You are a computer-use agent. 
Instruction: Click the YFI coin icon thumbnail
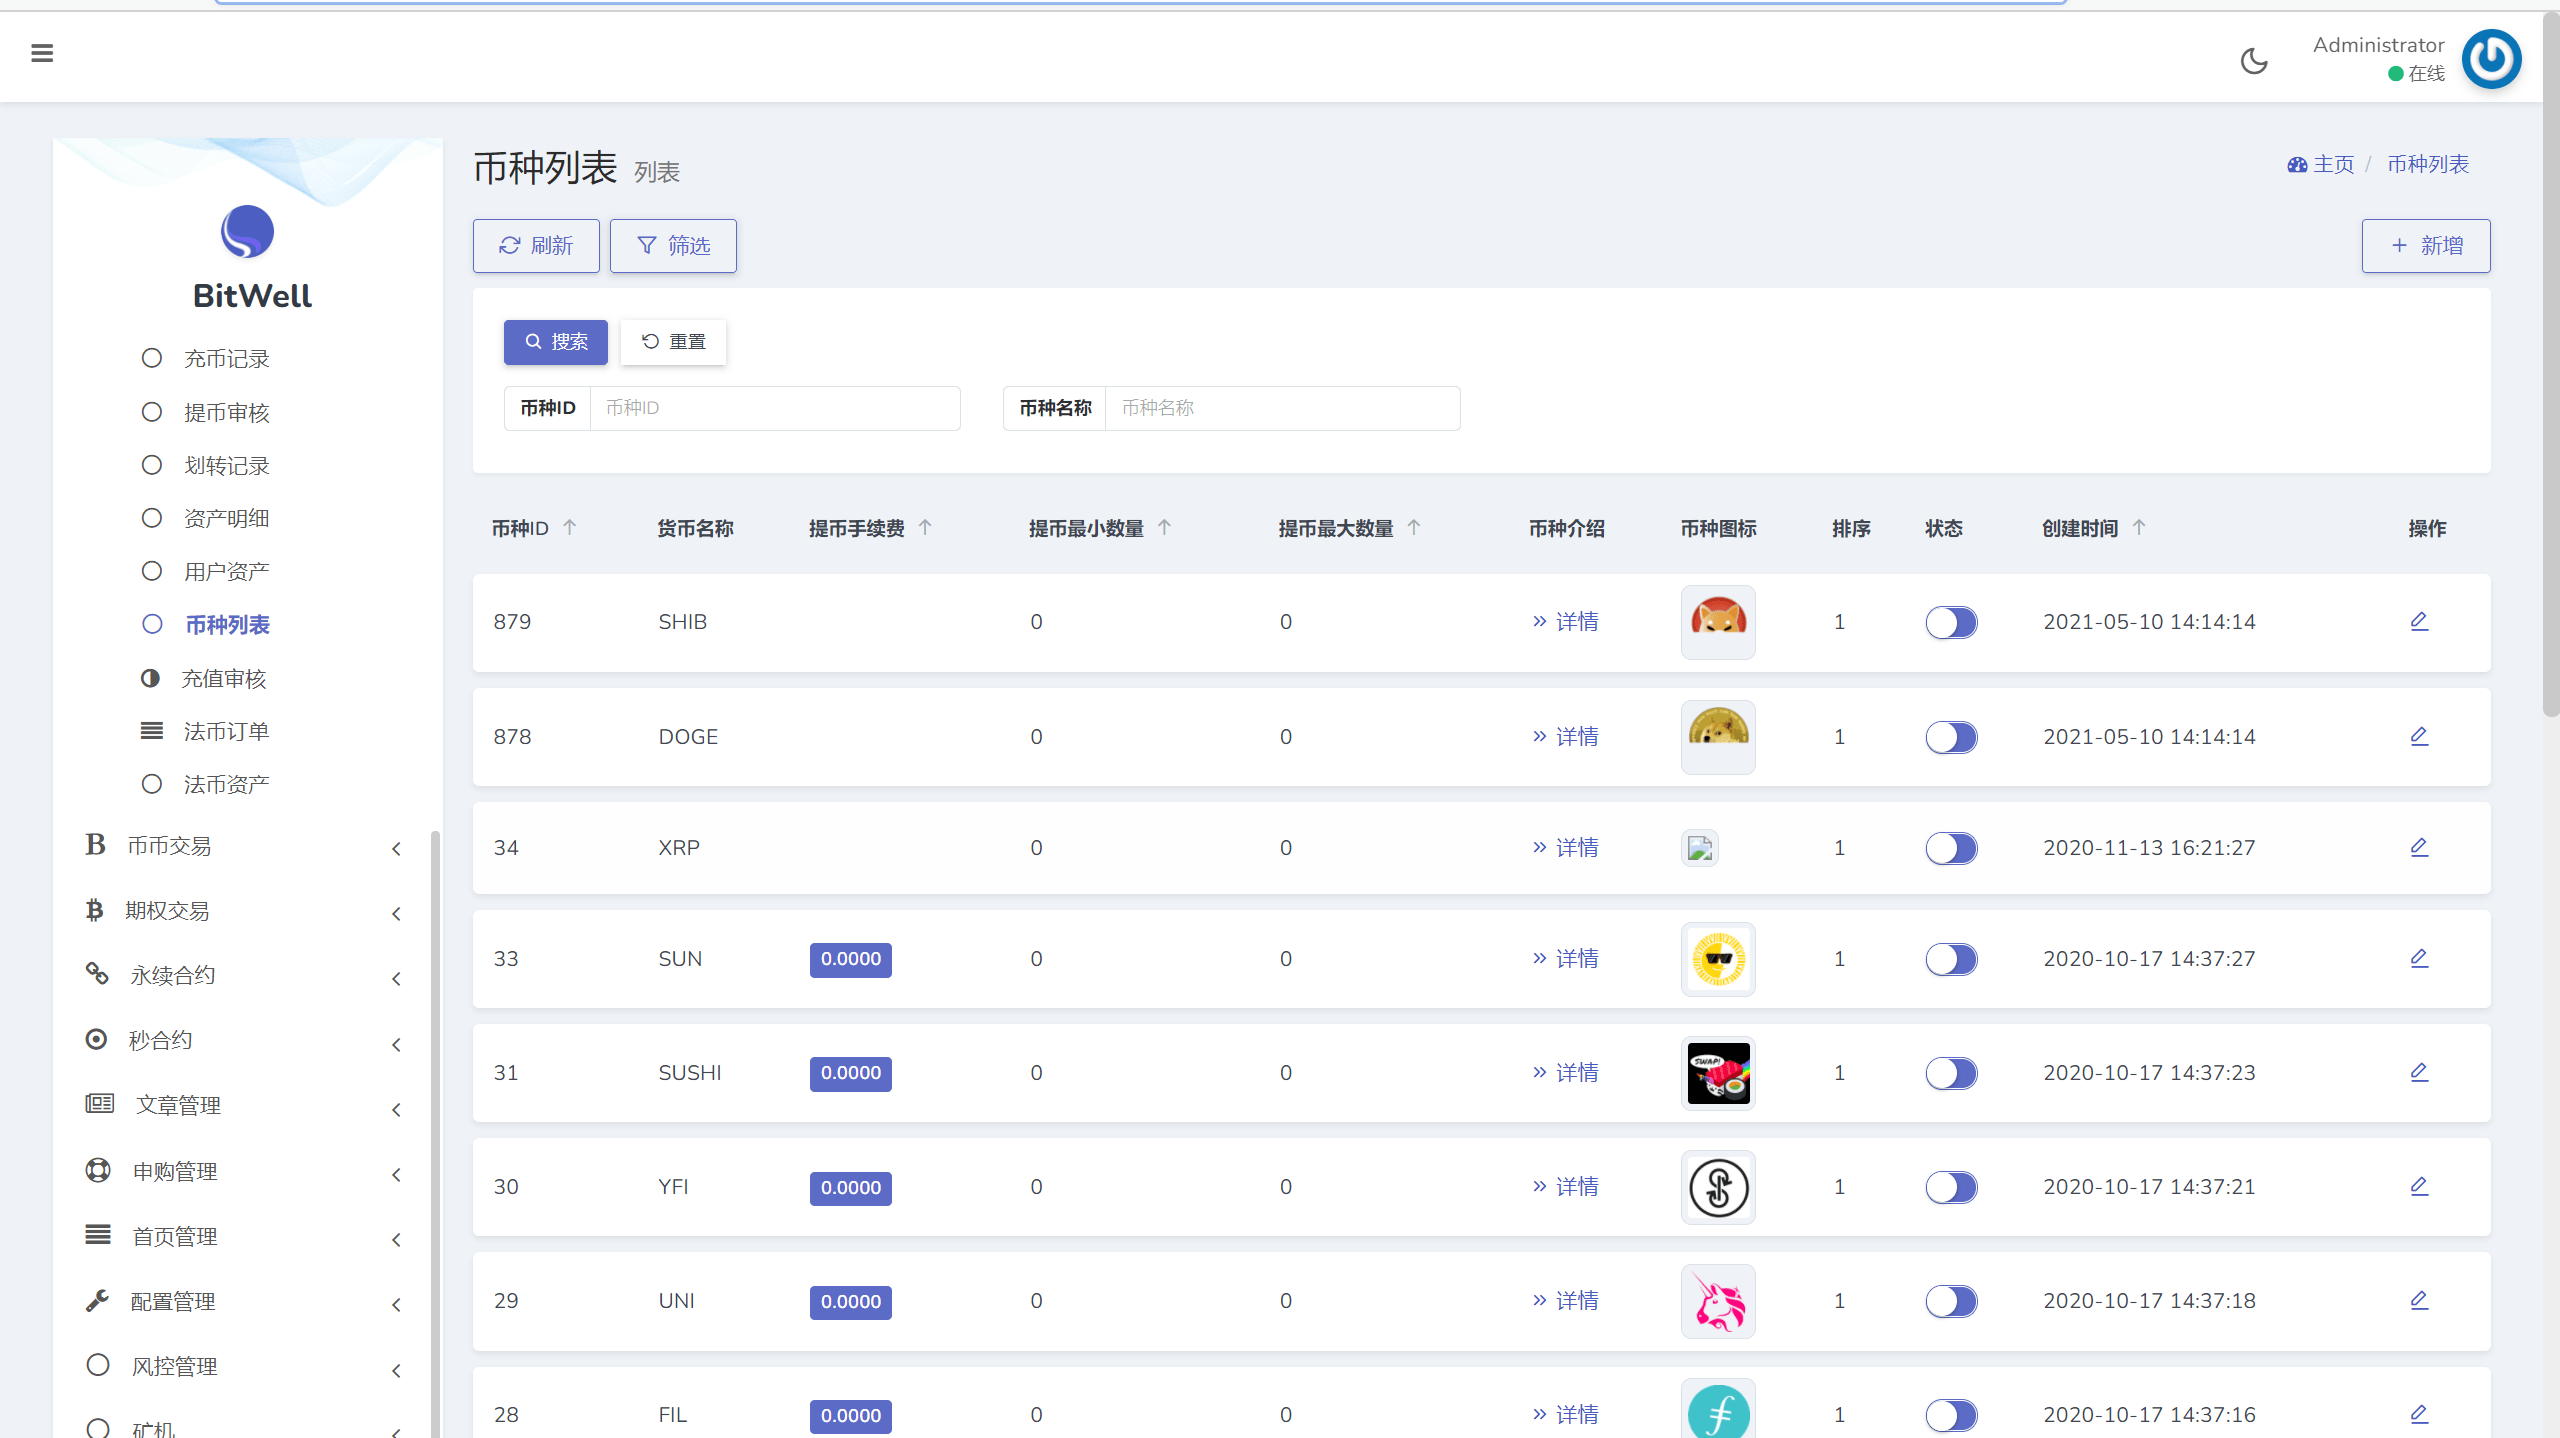[1718, 1188]
